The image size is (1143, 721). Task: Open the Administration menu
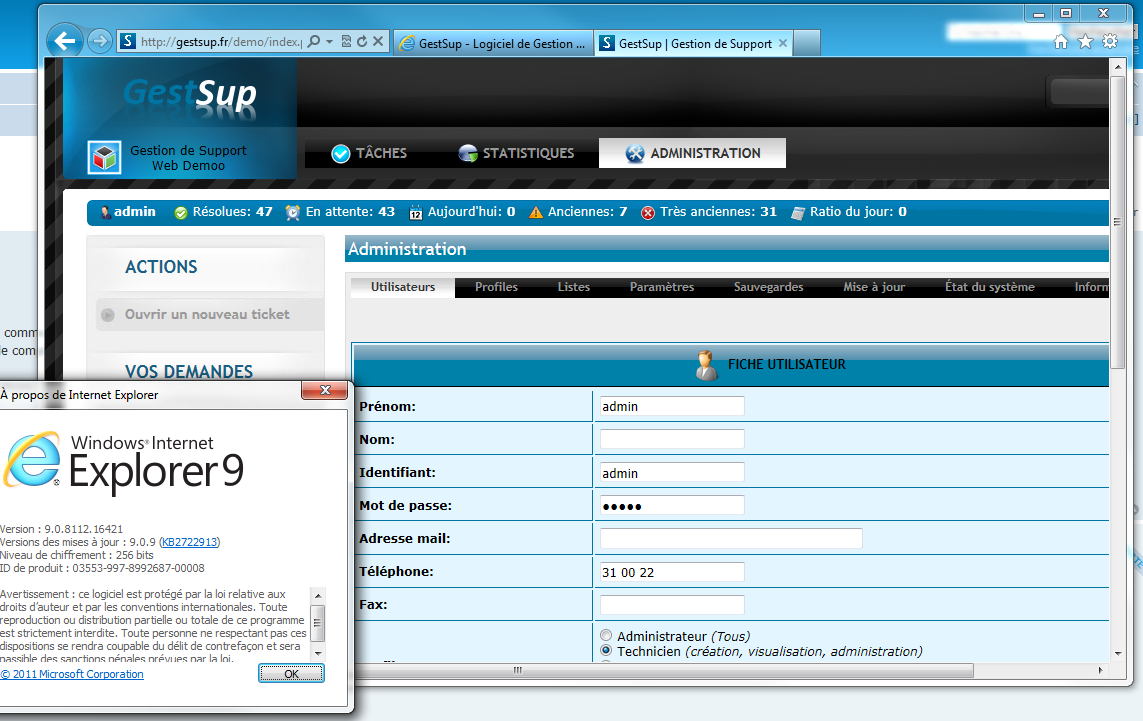[x=693, y=153]
